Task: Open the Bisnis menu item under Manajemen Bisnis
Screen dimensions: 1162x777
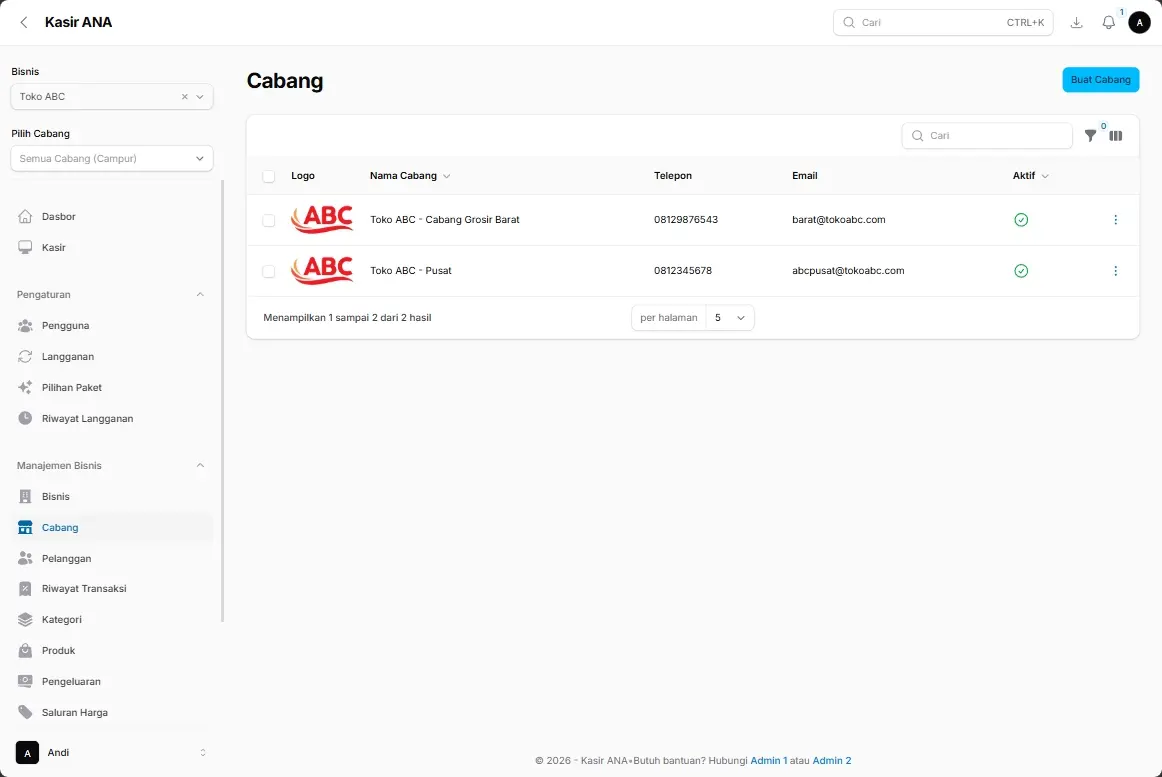Action: click(x=112, y=497)
